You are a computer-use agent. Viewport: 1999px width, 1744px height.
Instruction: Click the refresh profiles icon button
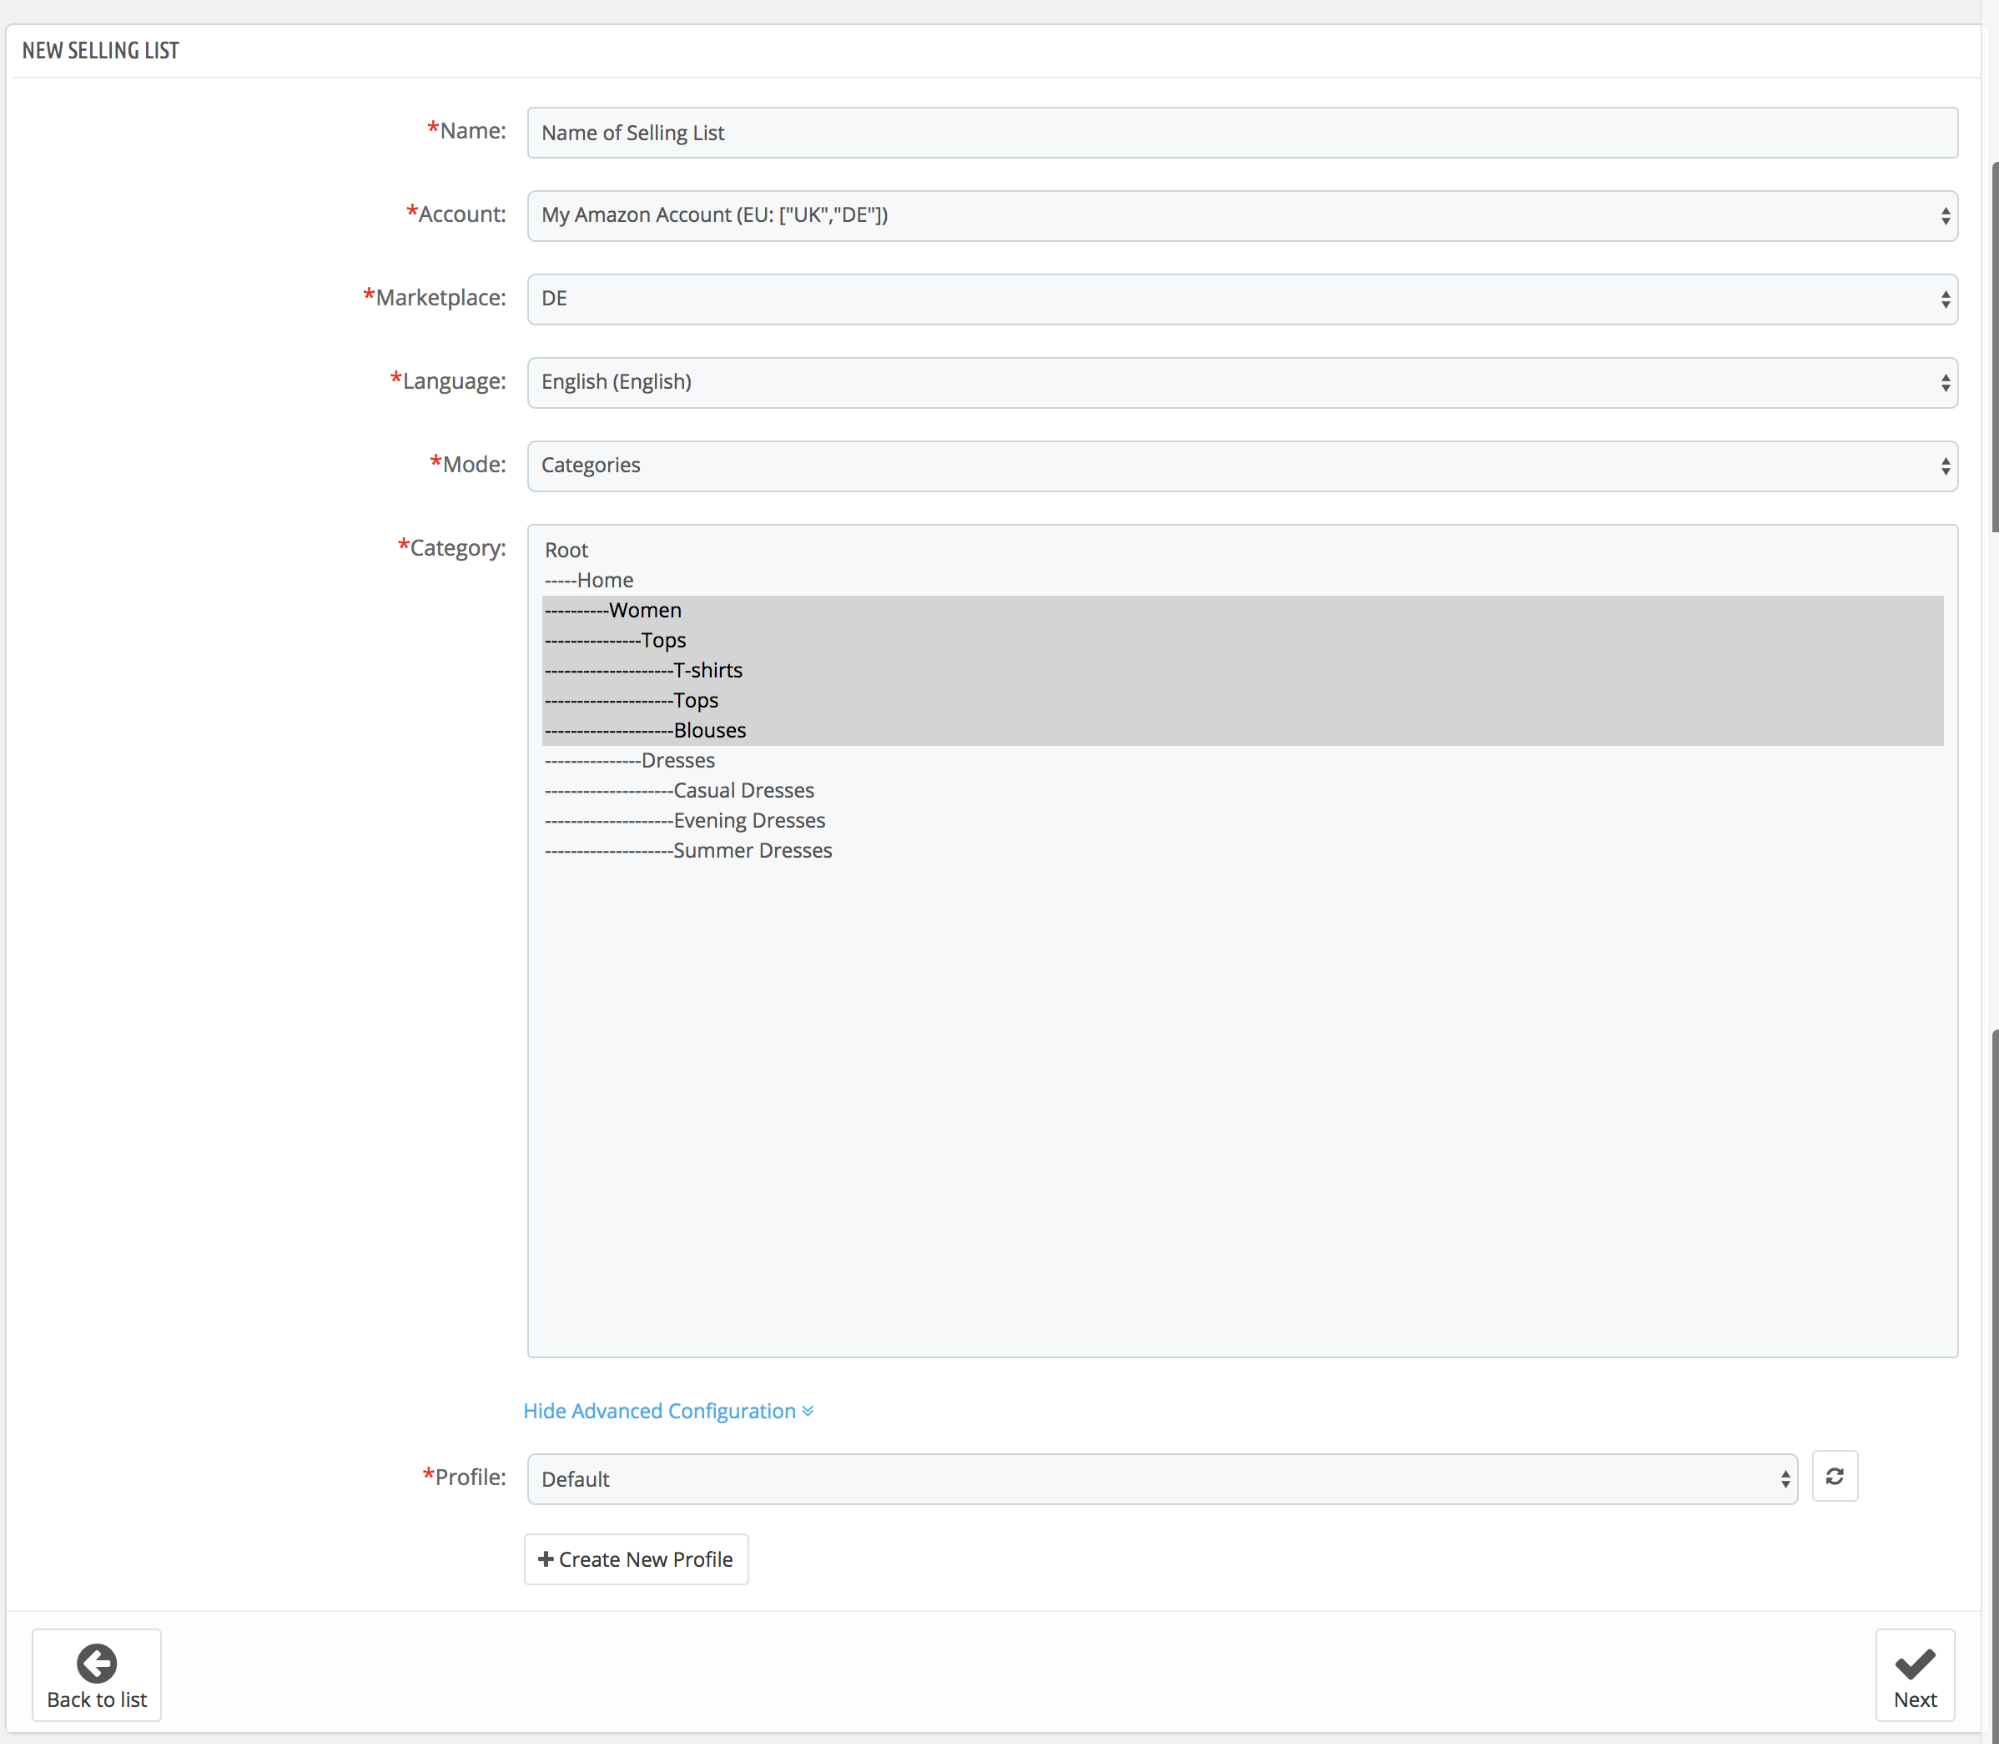point(1834,1476)
